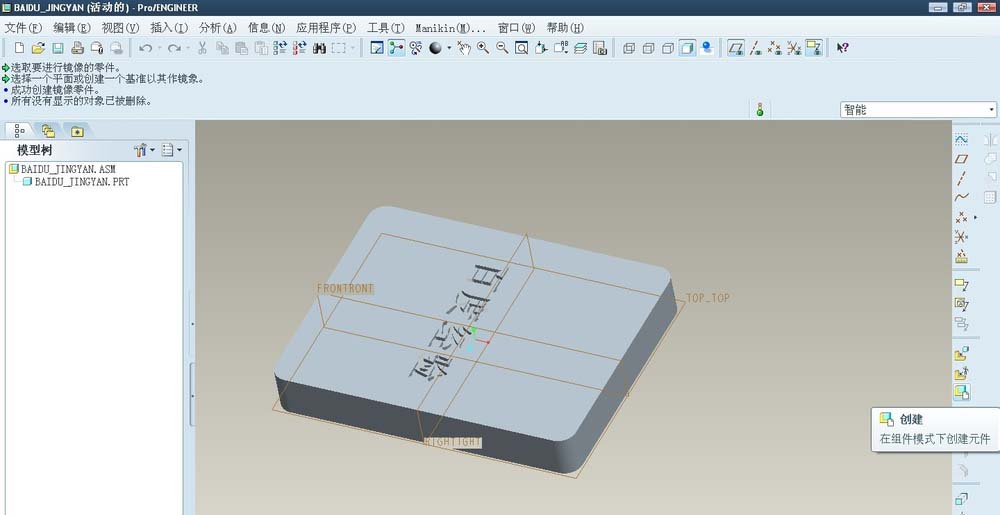
Task: Switch to the favorites tab
Action: click(x=77, y=131)
